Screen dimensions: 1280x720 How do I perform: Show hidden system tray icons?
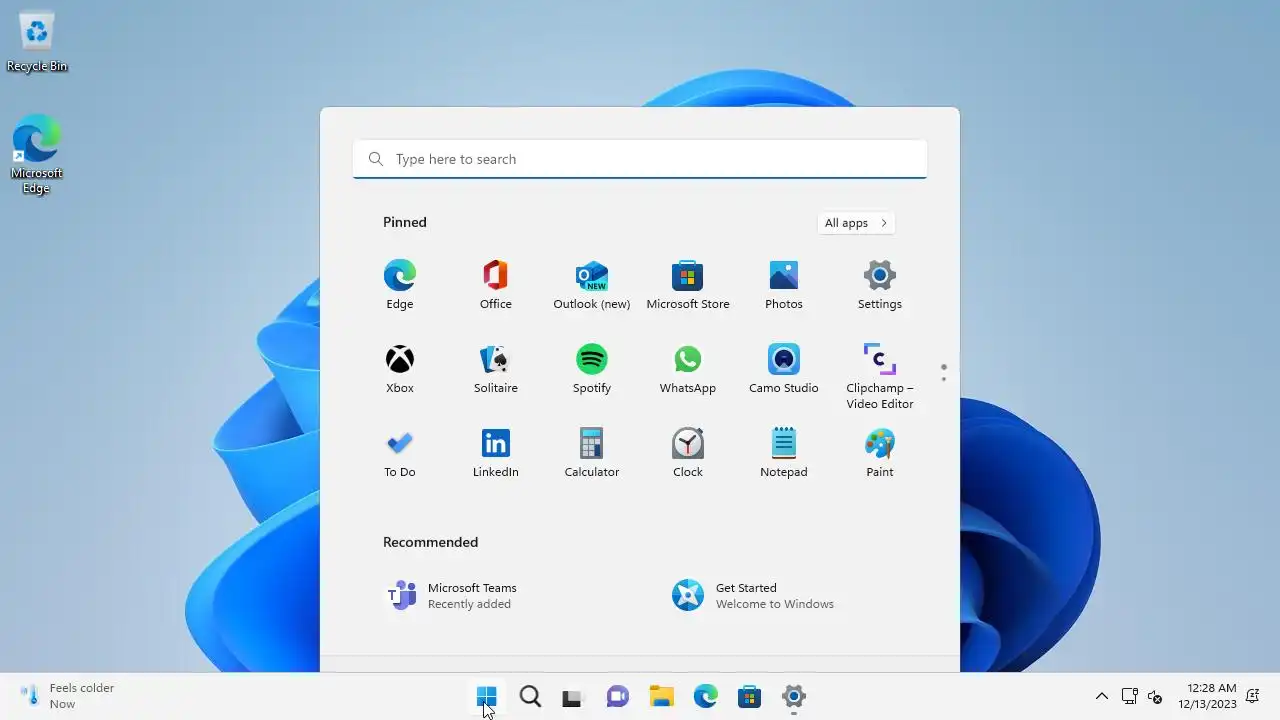(x=1101, y=696)
